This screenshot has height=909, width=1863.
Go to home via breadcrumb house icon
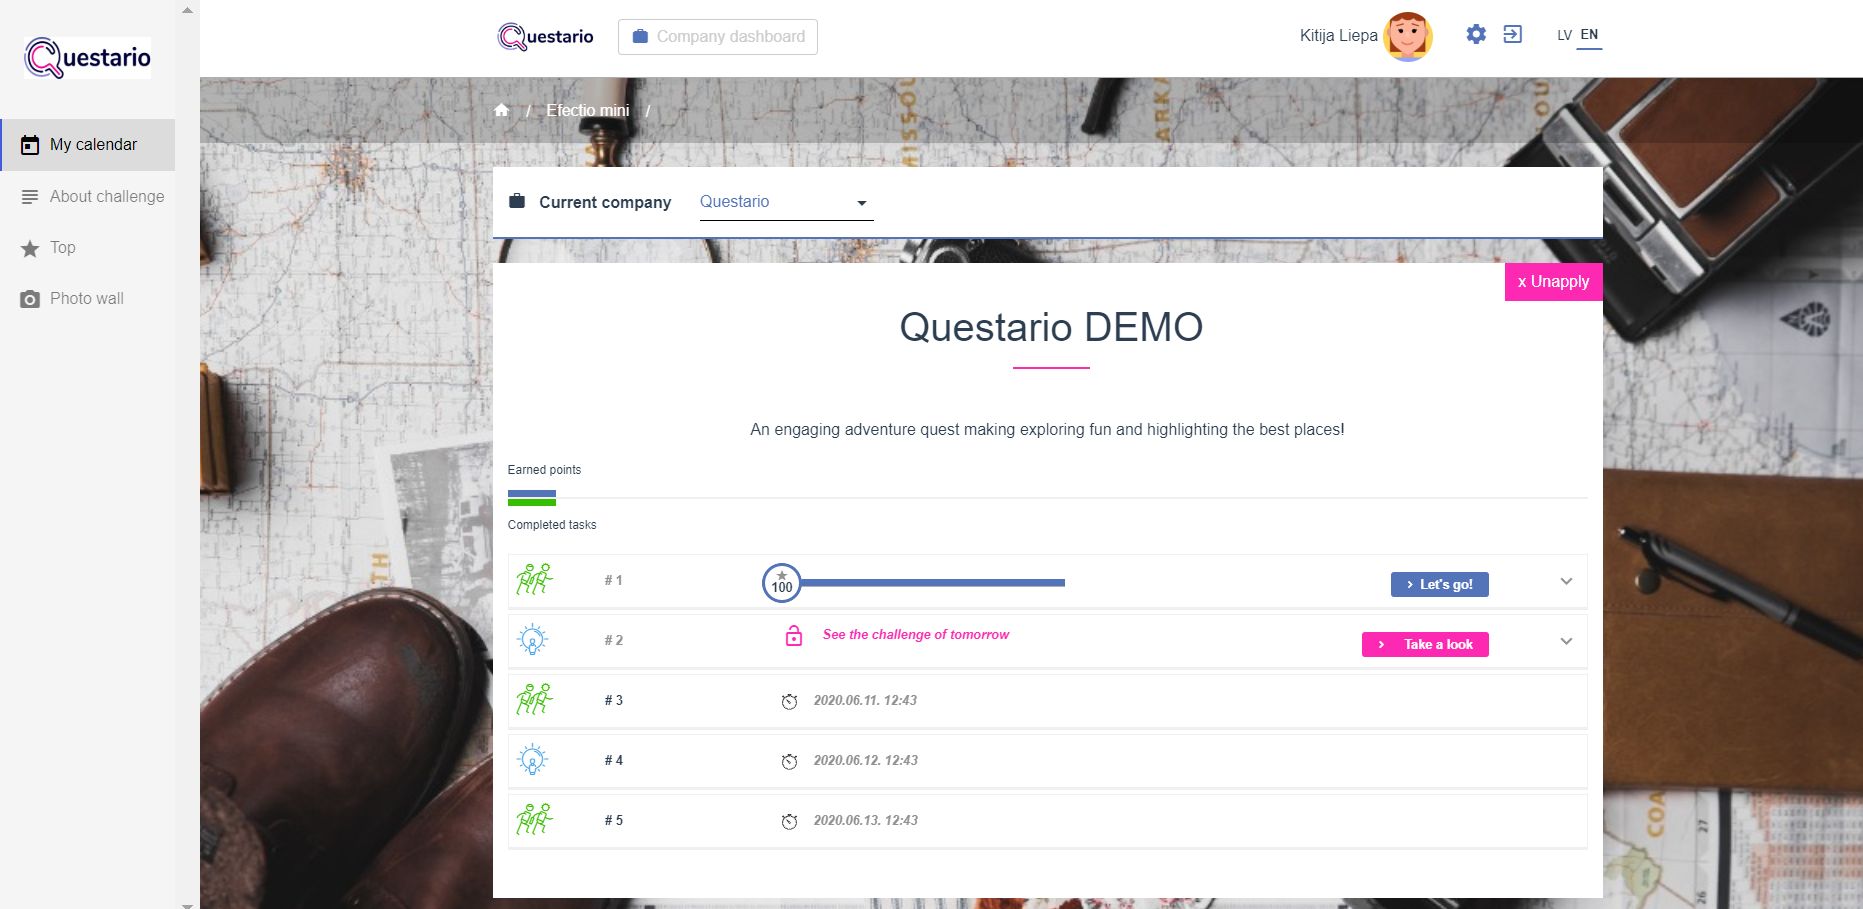(x=502, y=110)
